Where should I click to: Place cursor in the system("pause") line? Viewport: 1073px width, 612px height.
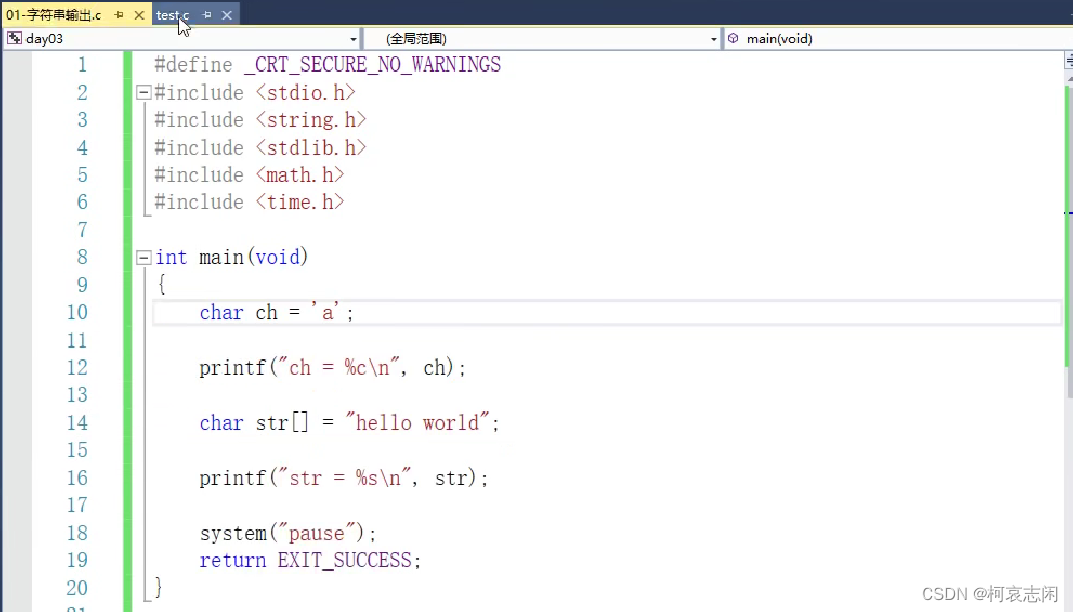(288, 532)
